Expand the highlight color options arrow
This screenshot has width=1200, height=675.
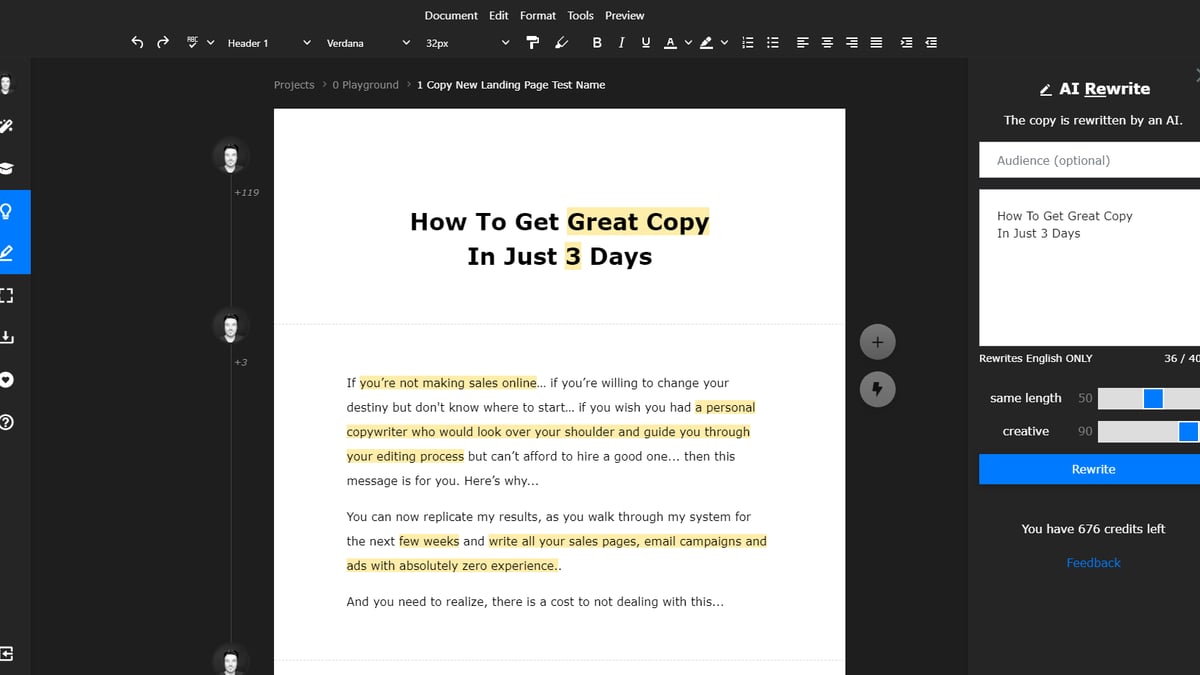click(724, 43)
